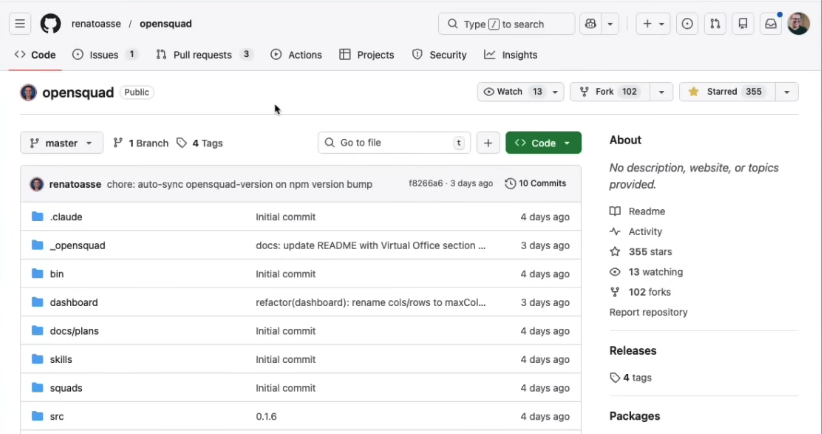Viewport: 822px width, 434px height.
Task: Switch to the Actions tab
Action: (x=296, y=55)
